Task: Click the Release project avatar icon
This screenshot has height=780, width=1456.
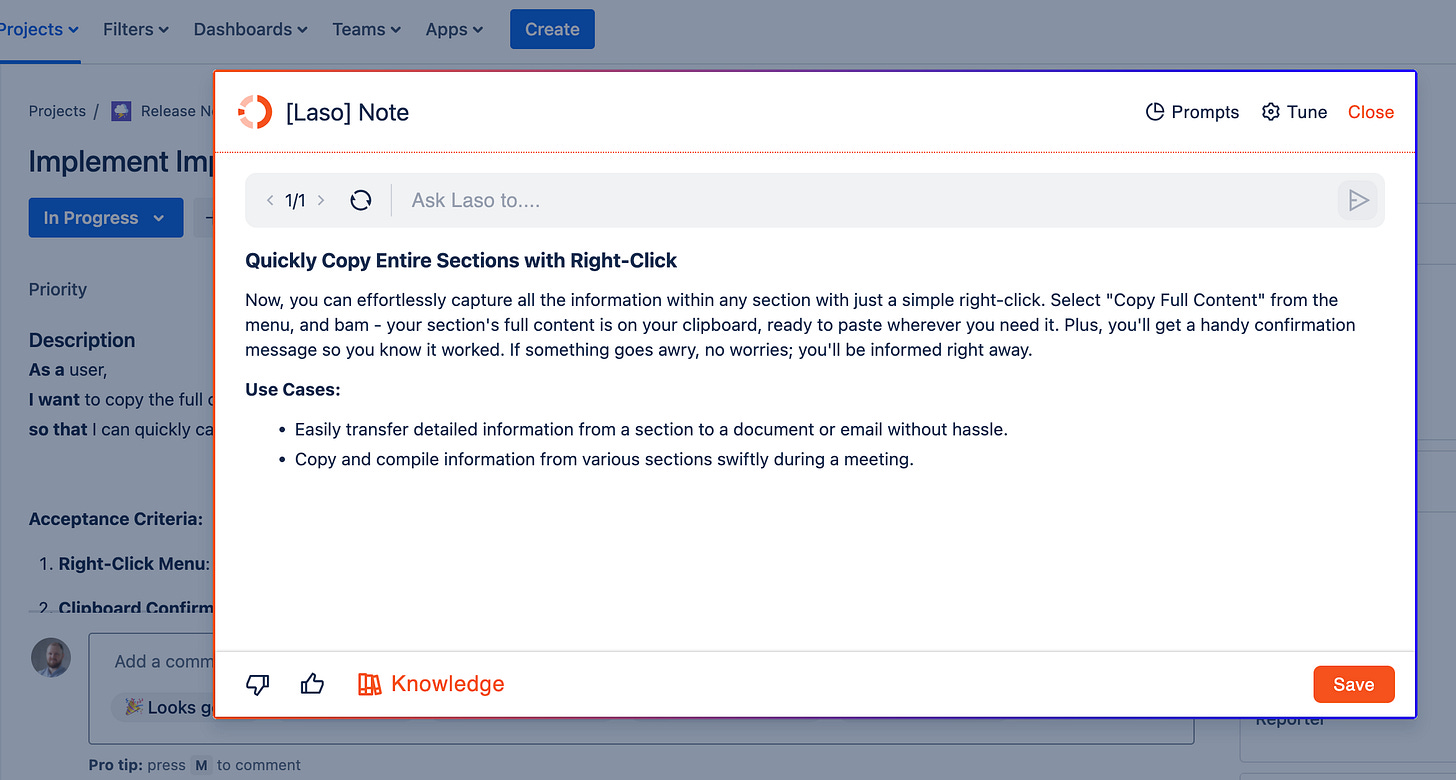Action: [121, 111]
